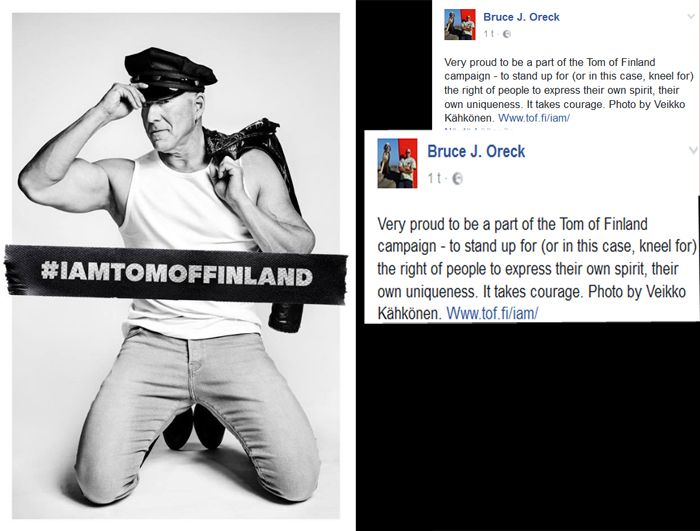Click the enlarged post's text paragraph

point(536,268)
